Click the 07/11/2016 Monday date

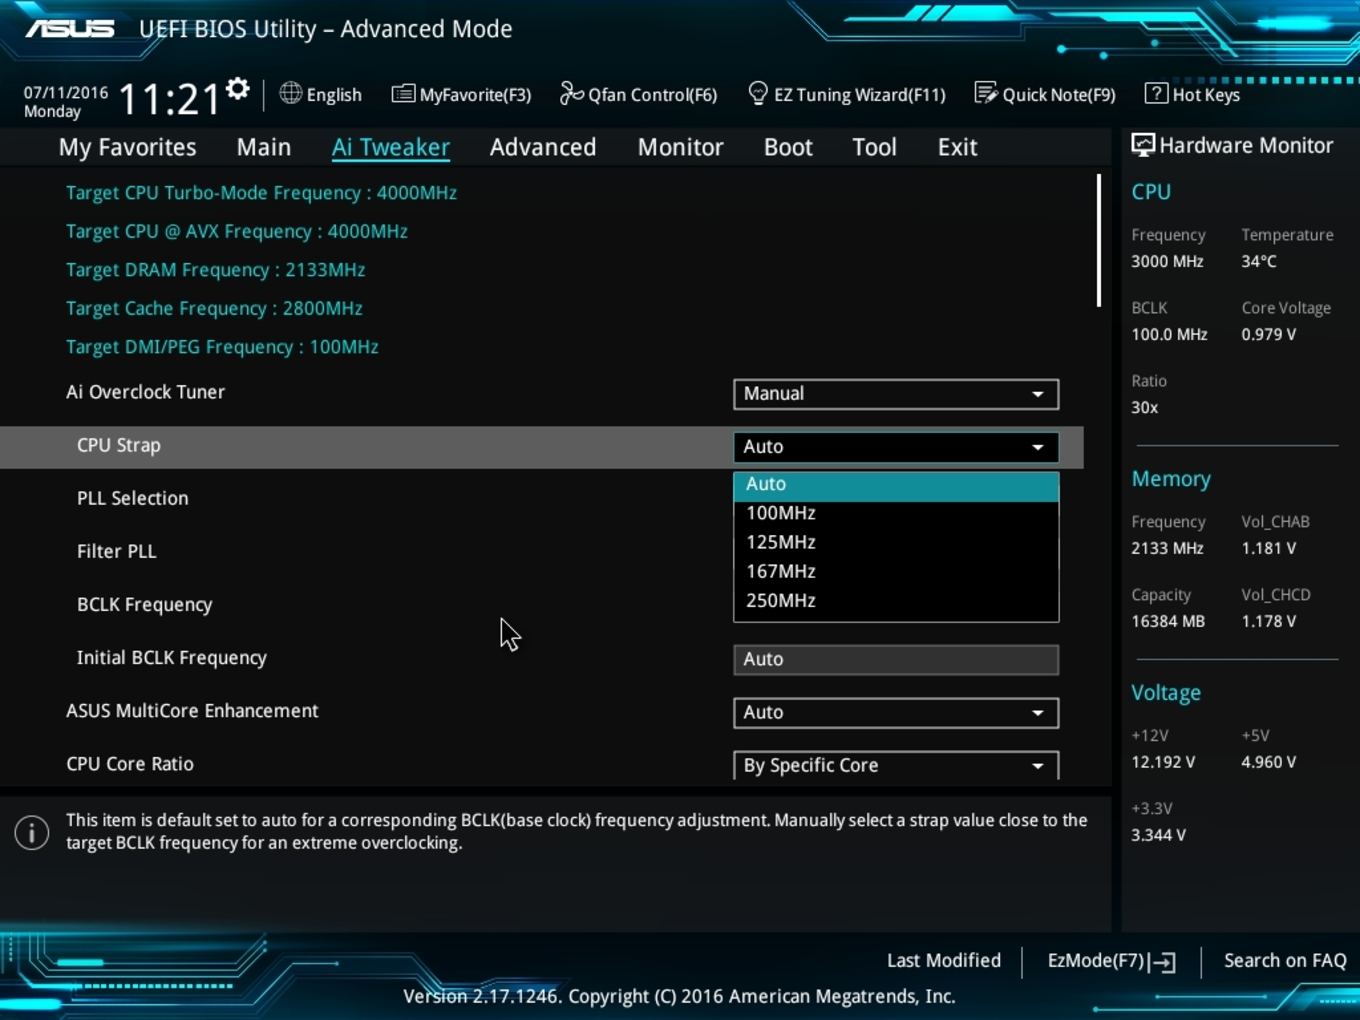tap(65, 102)
